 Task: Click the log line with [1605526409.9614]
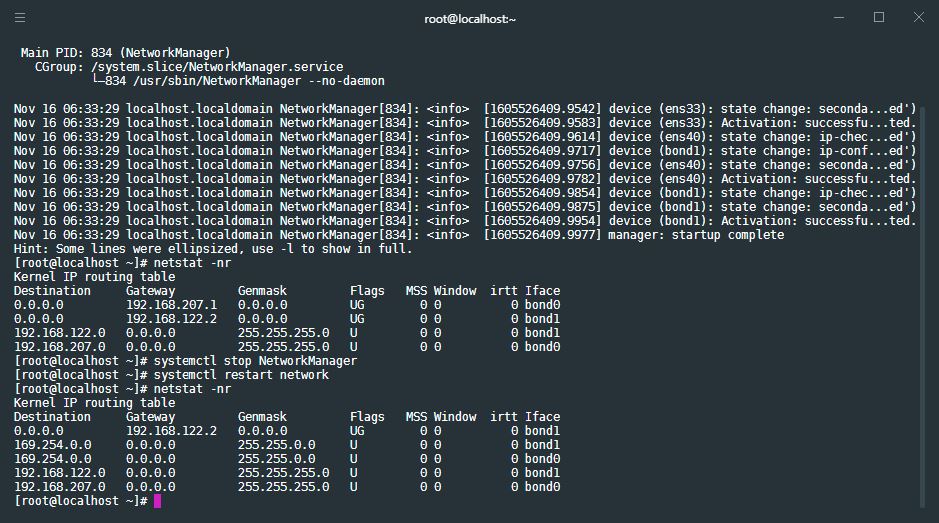[x=465, y=137]
